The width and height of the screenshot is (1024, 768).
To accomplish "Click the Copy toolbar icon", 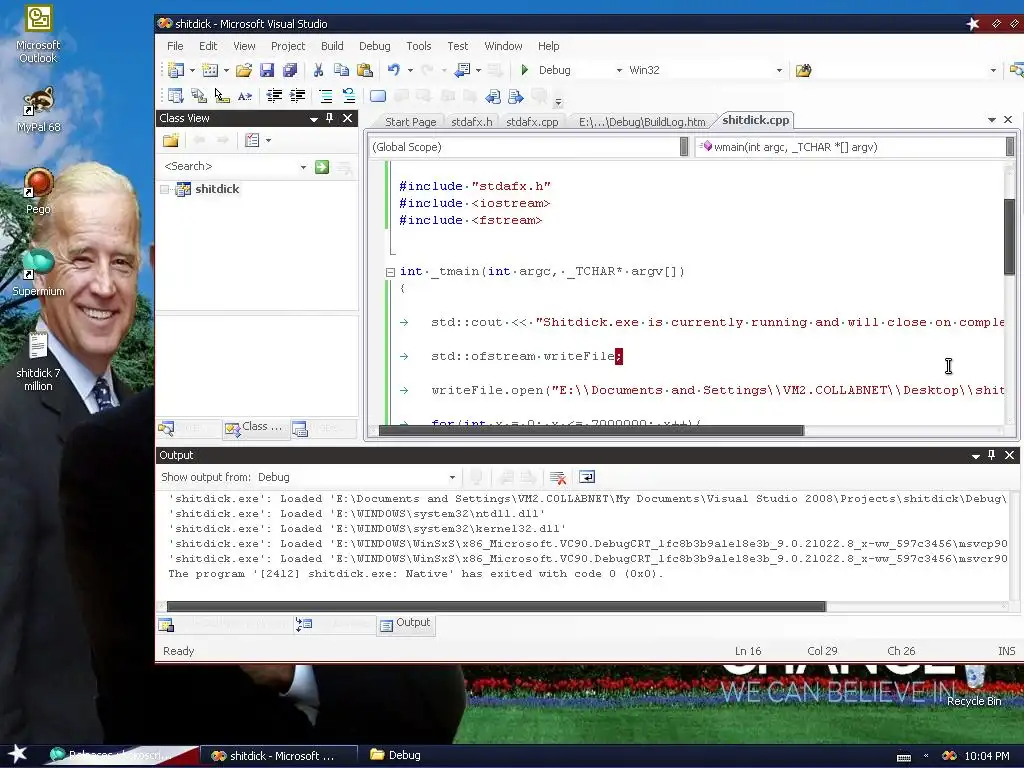I will (341, 70).
